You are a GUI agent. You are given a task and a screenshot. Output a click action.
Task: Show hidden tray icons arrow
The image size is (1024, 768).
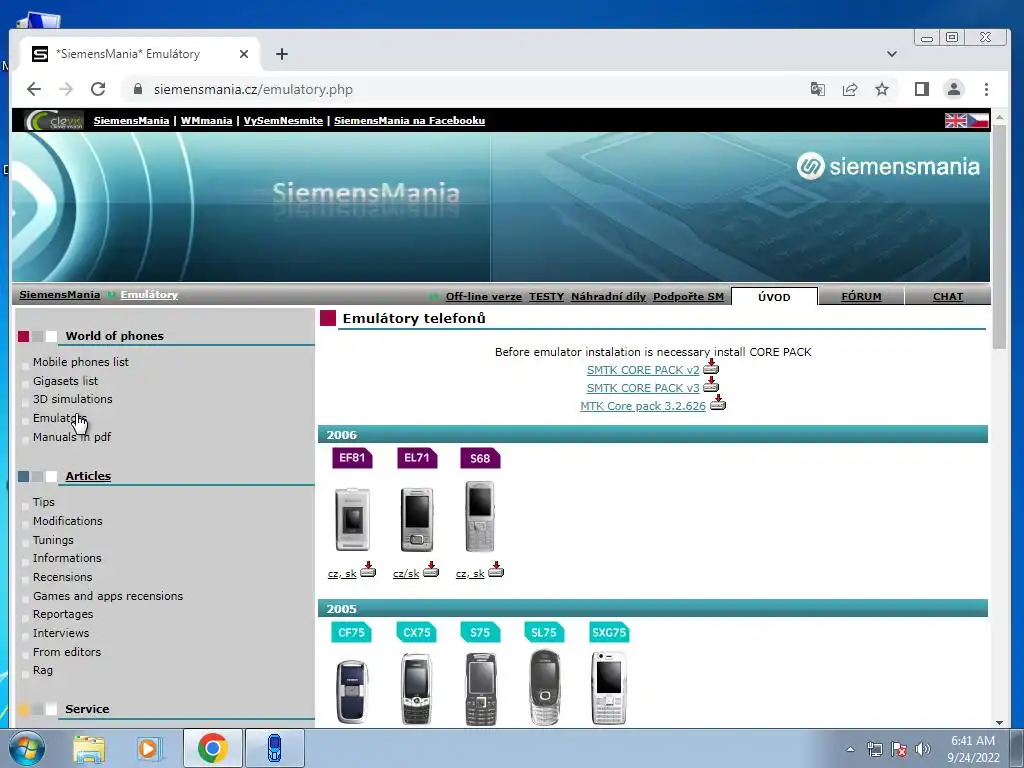(850, 749)
